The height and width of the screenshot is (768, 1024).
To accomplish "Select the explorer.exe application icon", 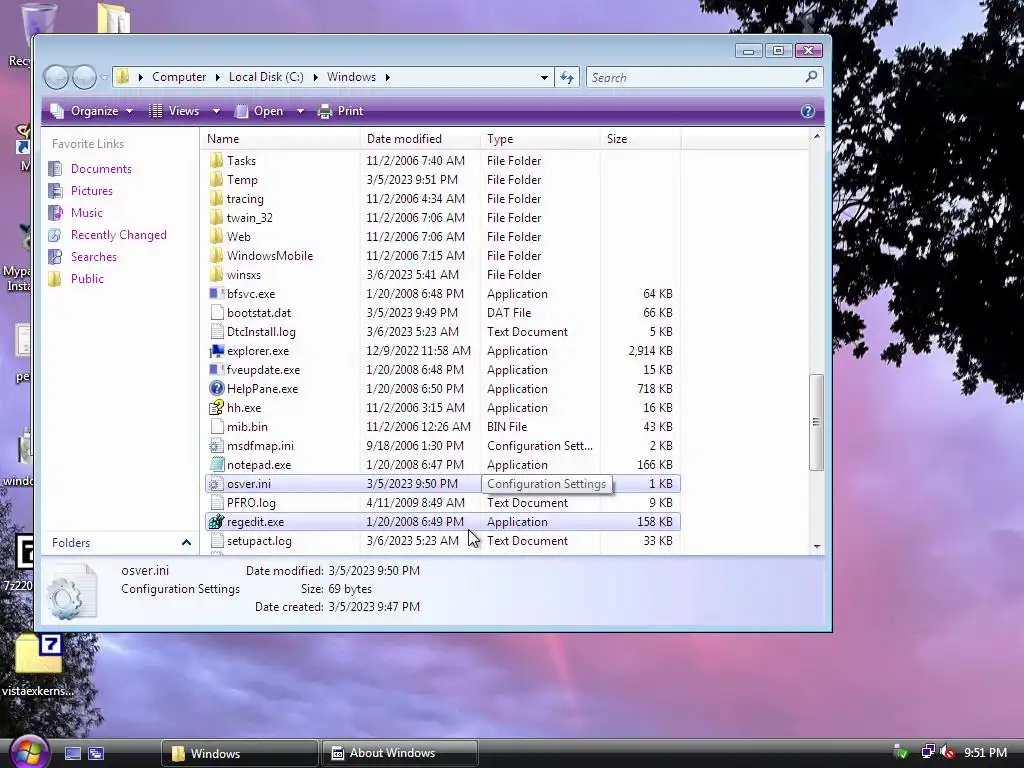I will pos(216,351).
